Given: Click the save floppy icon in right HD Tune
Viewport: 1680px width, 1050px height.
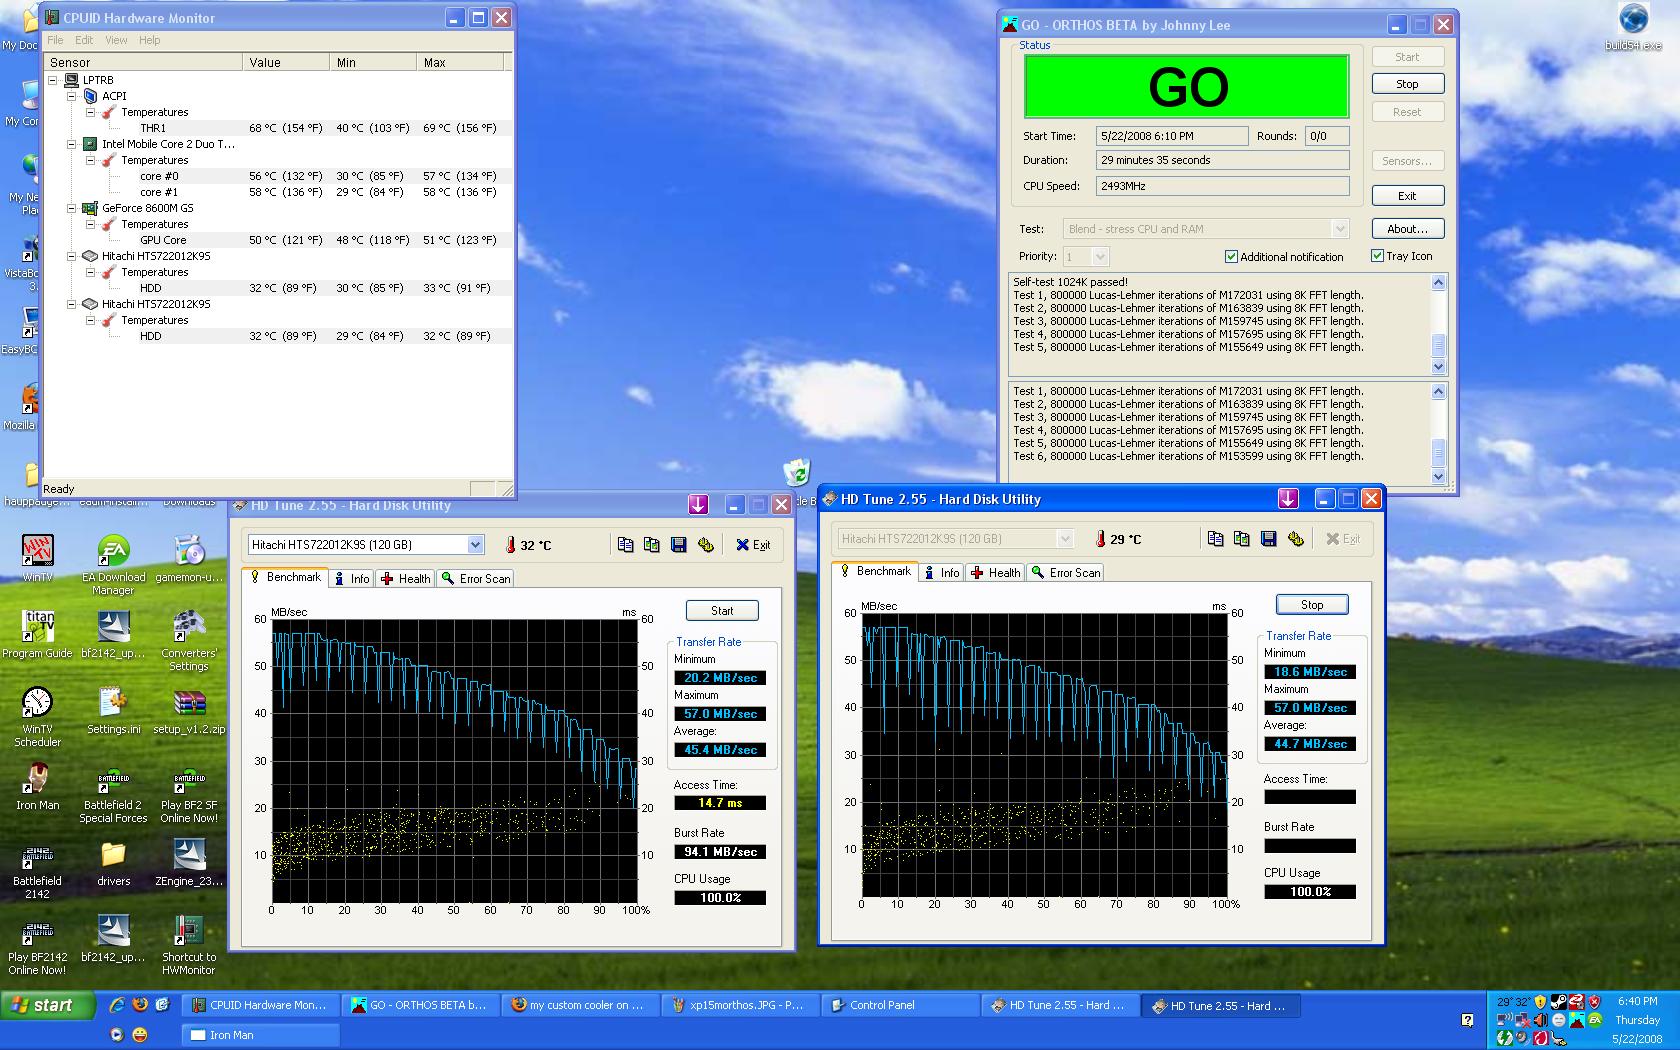Looking at the screenshot, I should click(x=1269, y=539).
